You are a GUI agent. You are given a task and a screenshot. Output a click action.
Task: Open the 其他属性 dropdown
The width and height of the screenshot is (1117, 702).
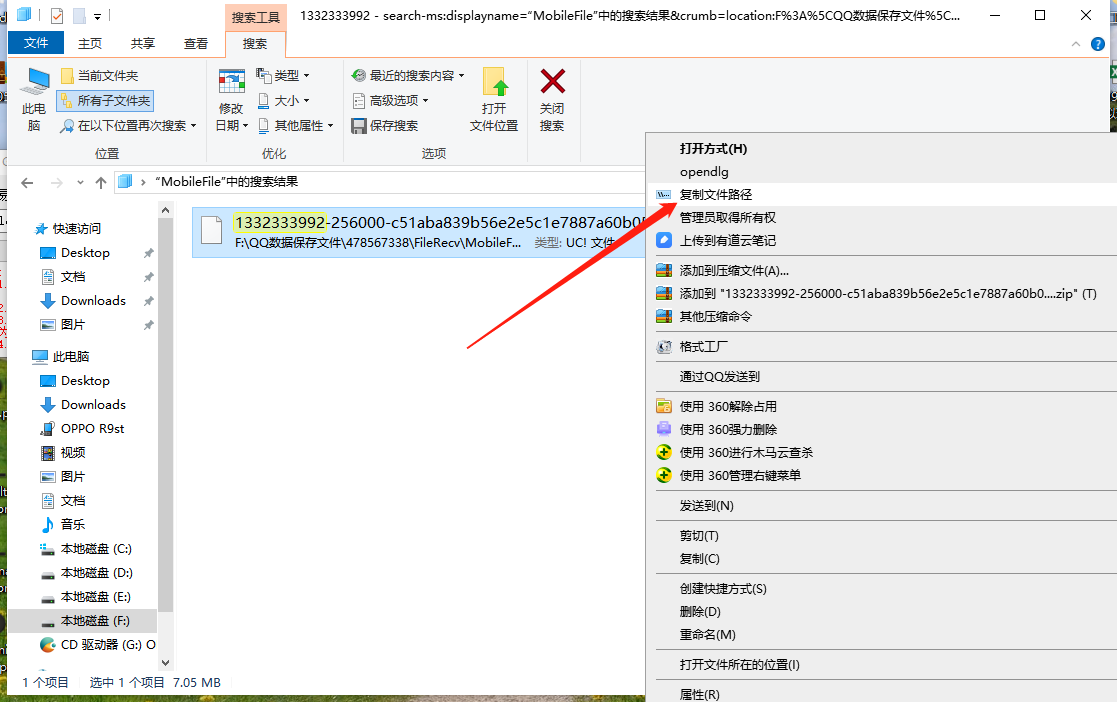307,125
